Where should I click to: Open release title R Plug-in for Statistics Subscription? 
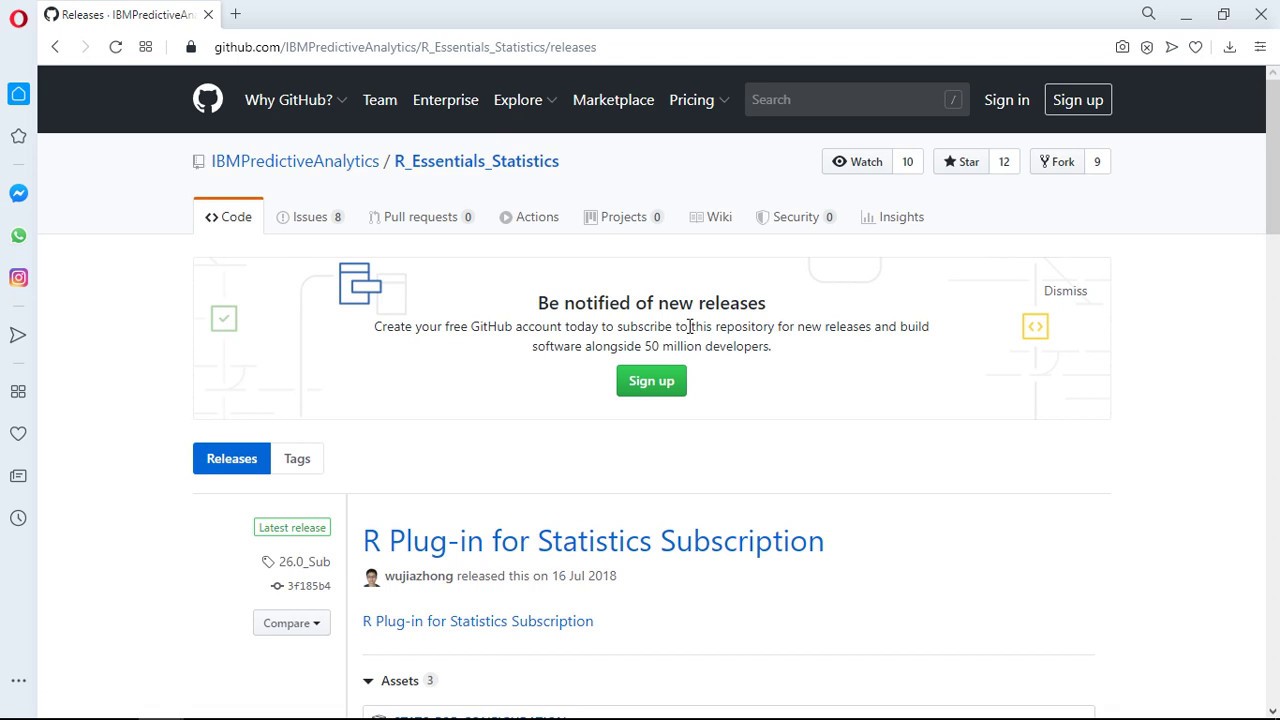[593, 541]
